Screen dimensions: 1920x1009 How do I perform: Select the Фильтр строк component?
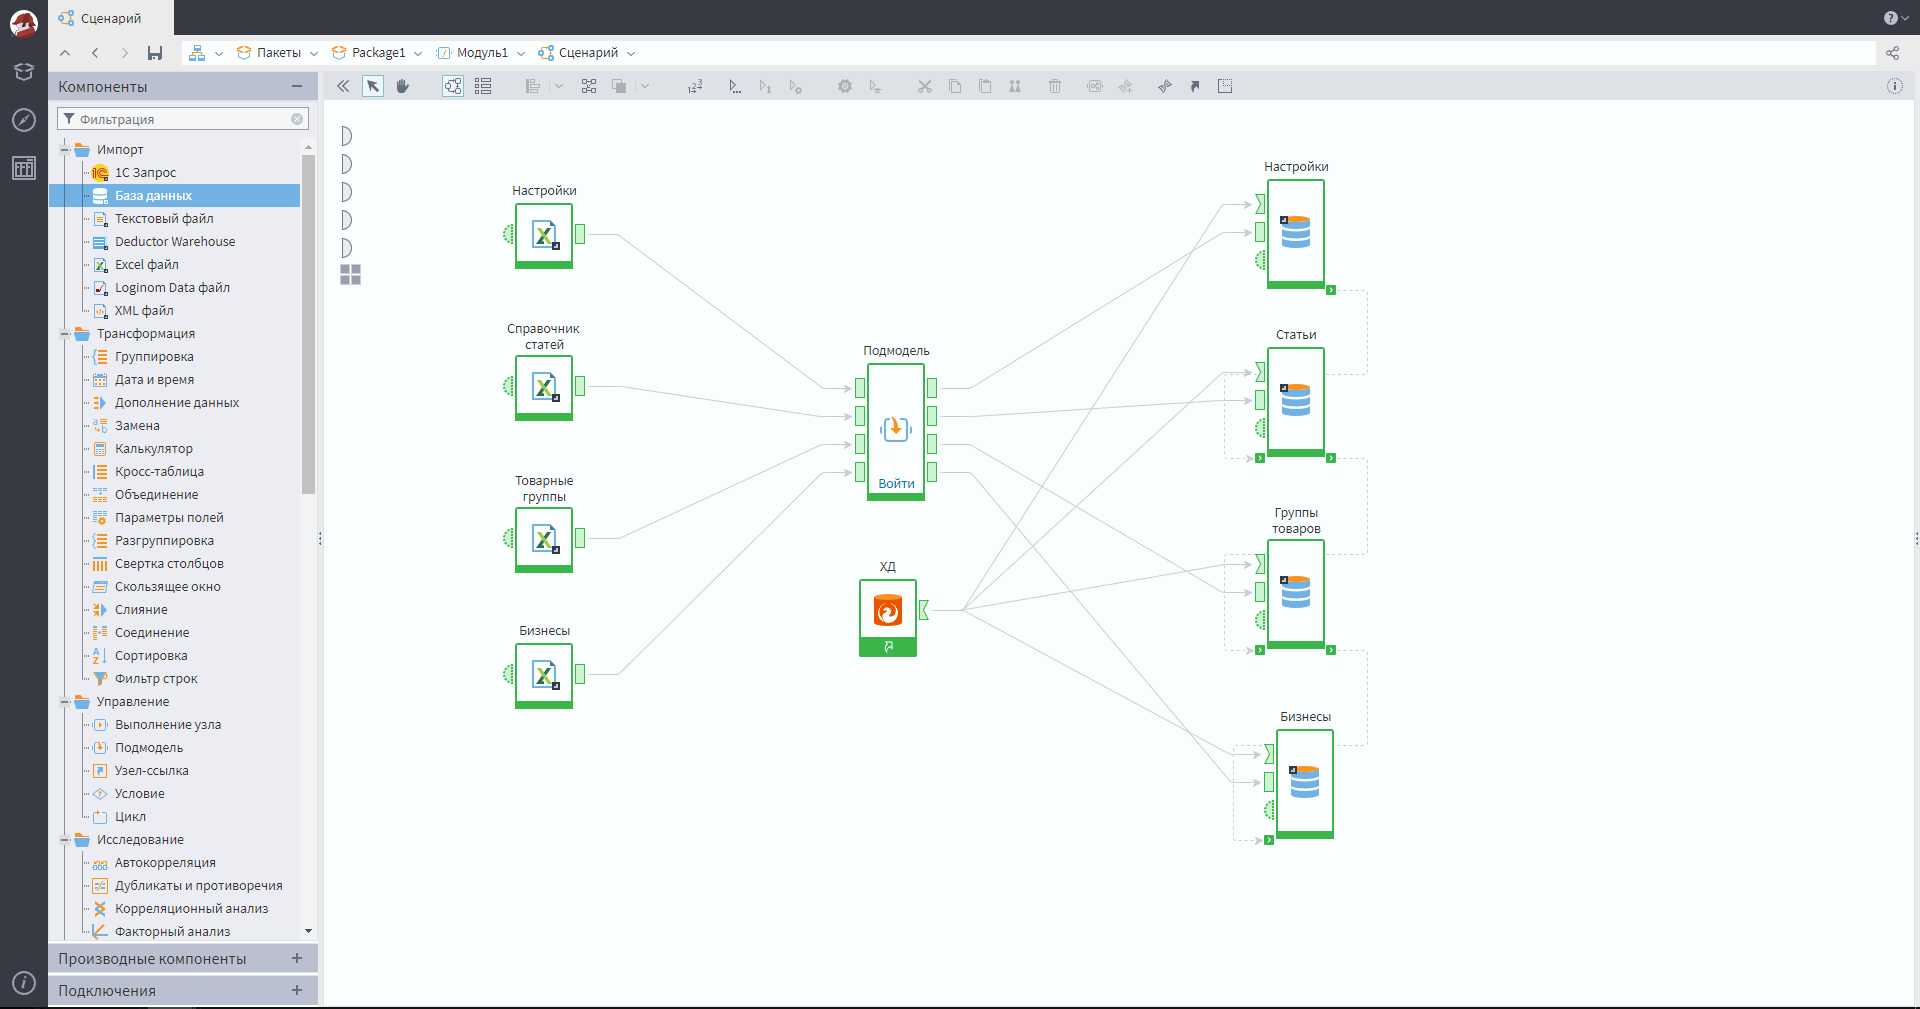click(156, 679)
